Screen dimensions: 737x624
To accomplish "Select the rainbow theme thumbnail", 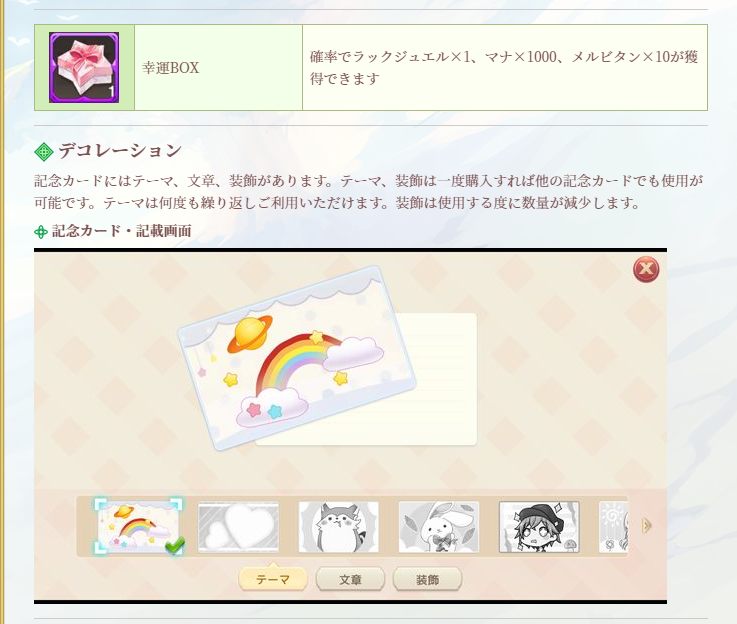I will click(139, 526).
